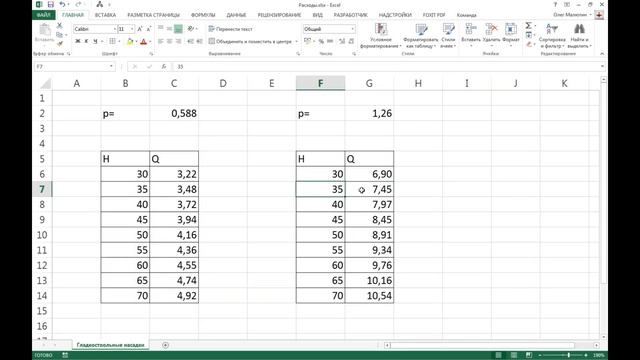640x360 pixels.
Task: Toggle underline (Ч) formatting
Action: tap(95, 41)
